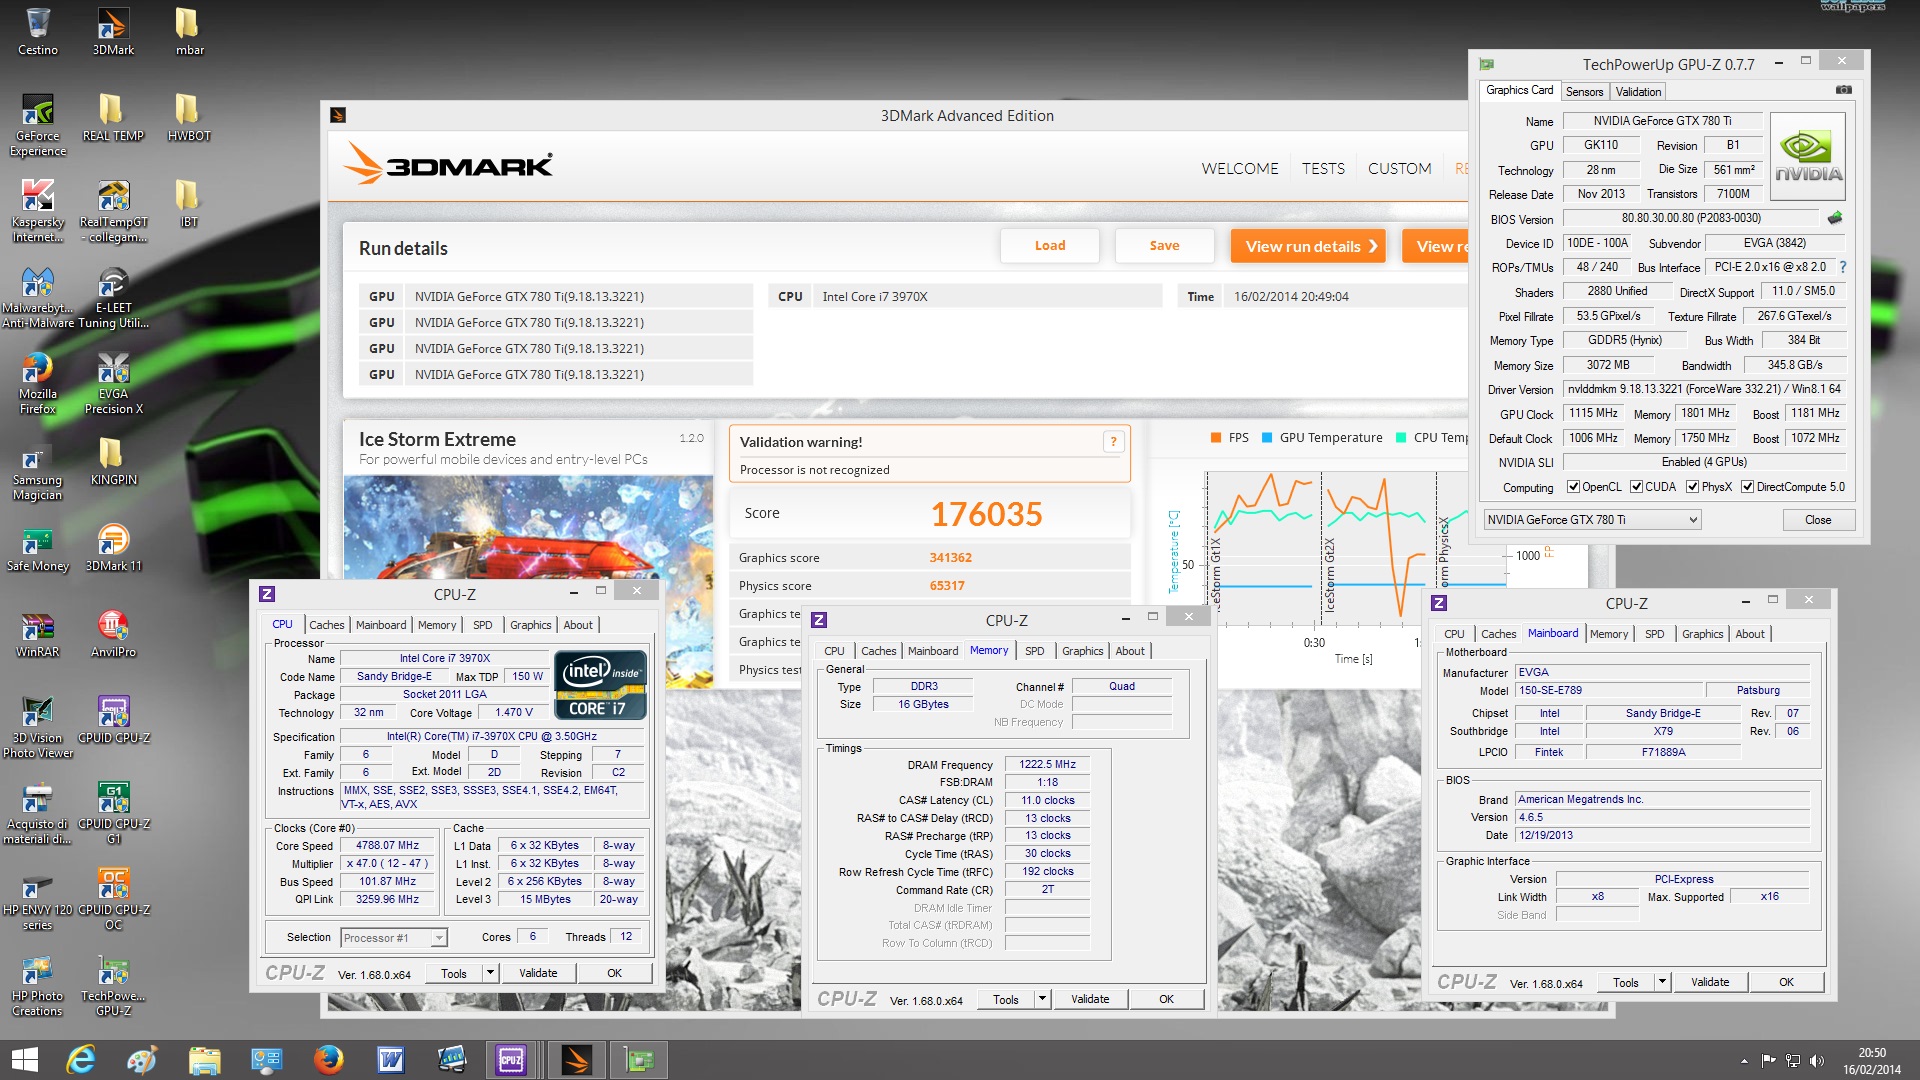
Task: Launch Mozilla Firefox desktop shortcut
Action: coord(38,383)
